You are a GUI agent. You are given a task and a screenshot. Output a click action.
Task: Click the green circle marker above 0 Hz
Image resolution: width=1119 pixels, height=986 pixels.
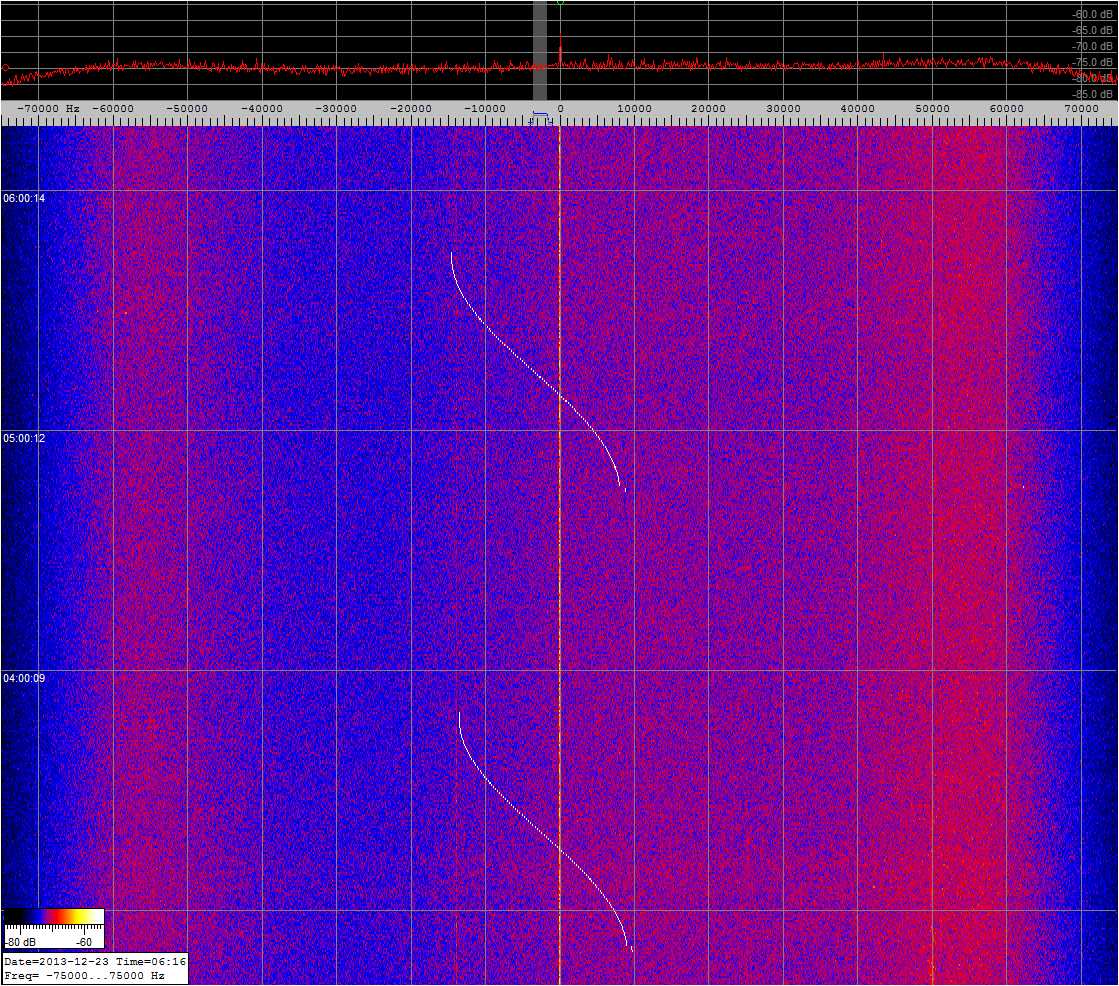(x=560, y=2)
